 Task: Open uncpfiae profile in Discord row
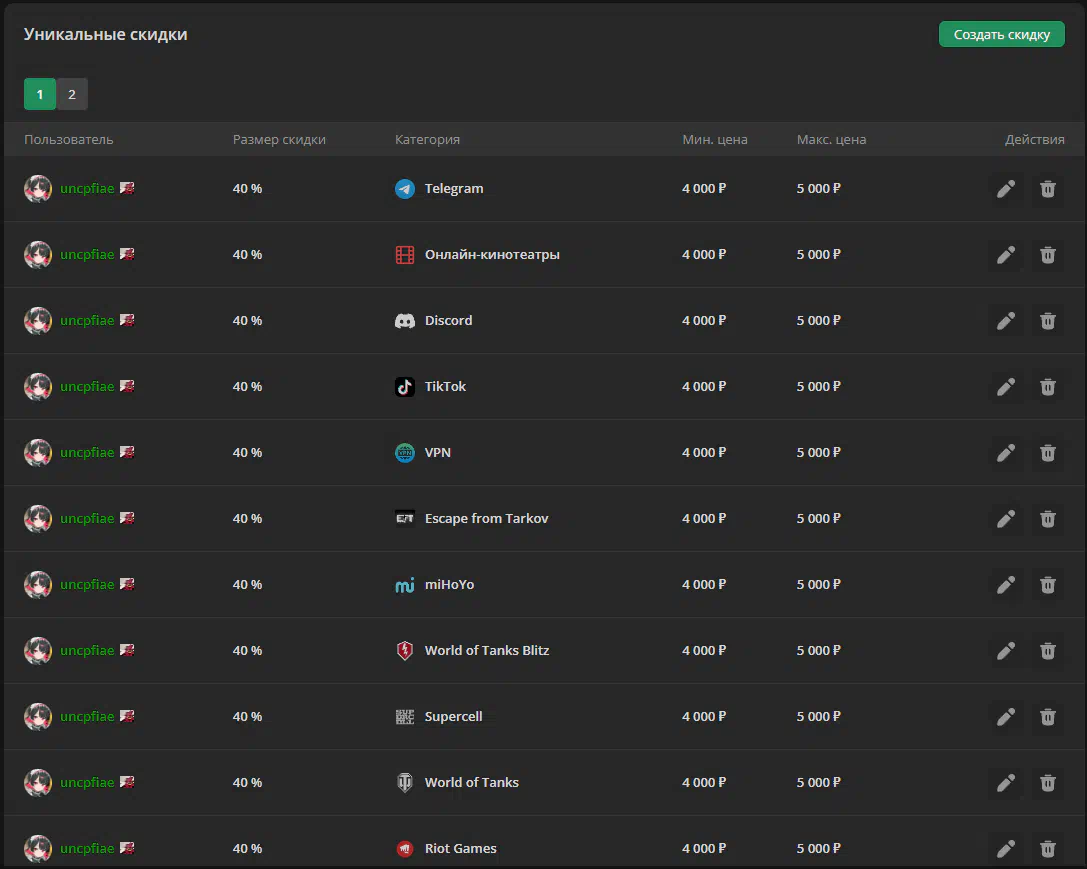87,321
